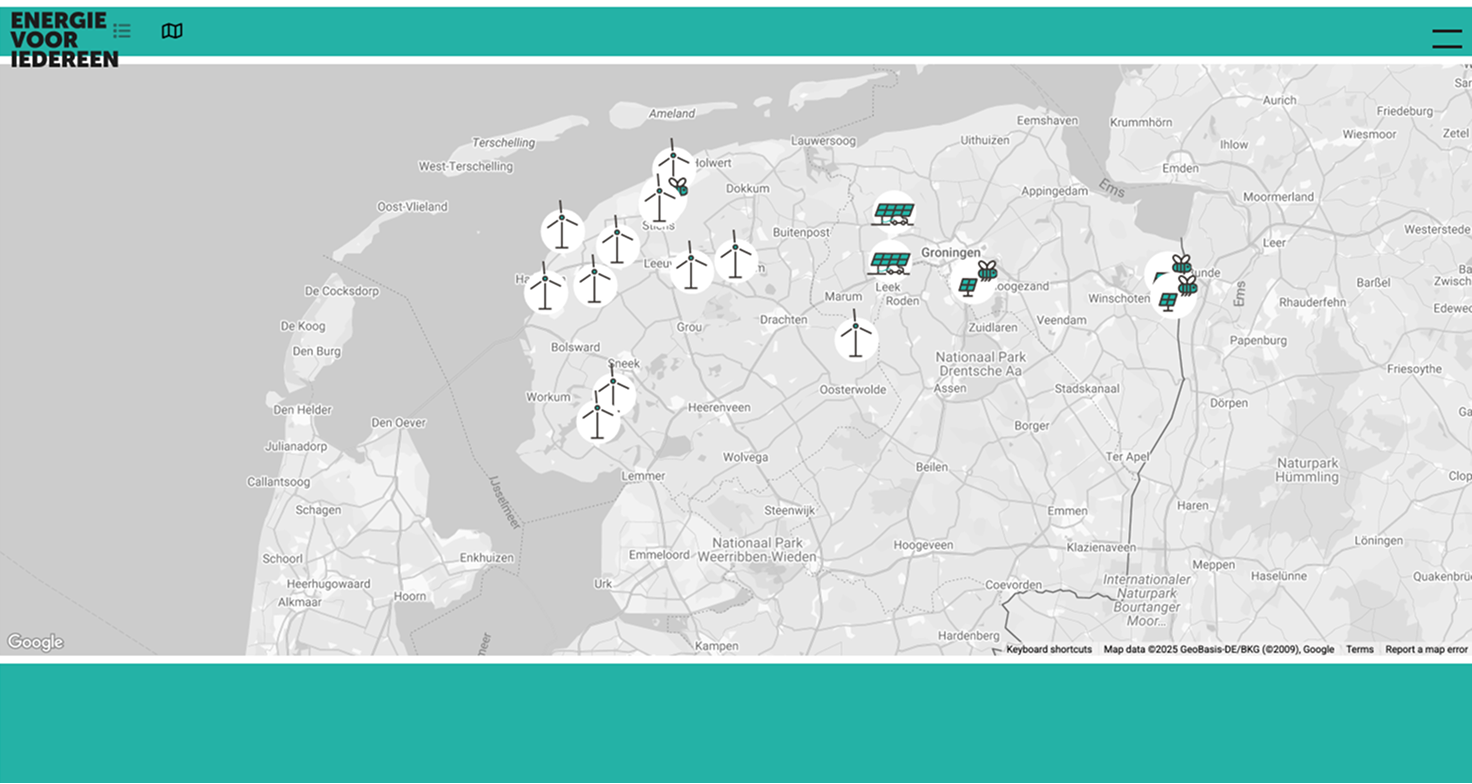The width and height of the screenshot is (1472, 784).
Task: Click the wind turbine marker near Holwert
Action: pyautogui.click(x=673, y=166)
